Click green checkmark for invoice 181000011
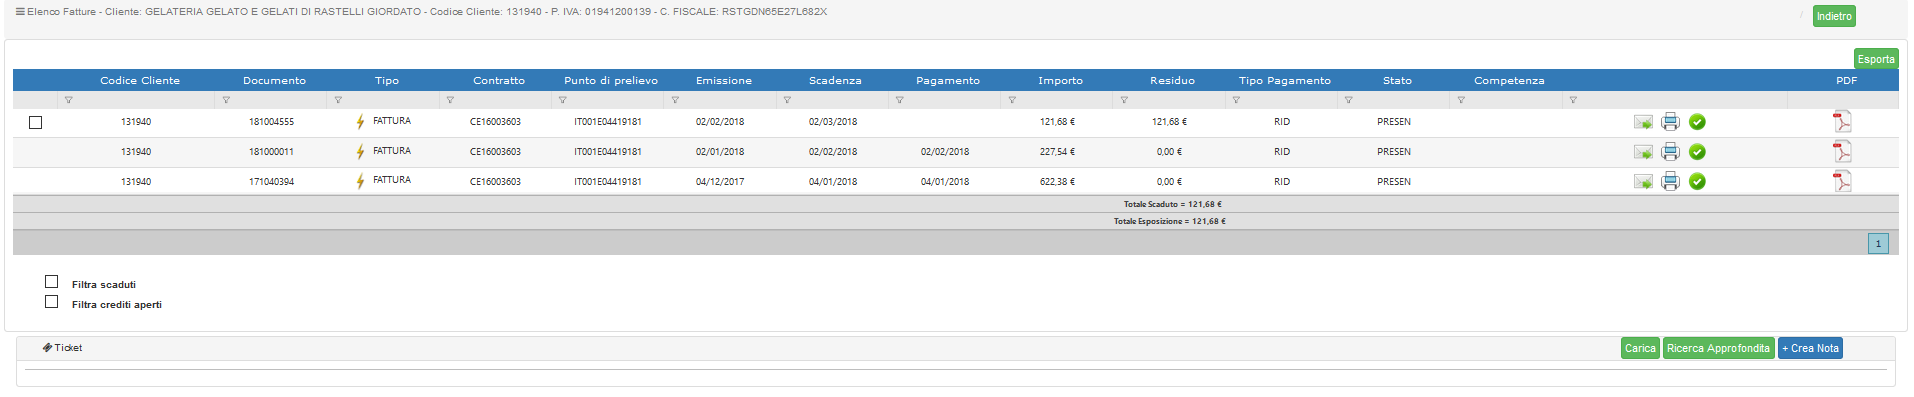1914x397 pixels. [x=1697, y=152]
